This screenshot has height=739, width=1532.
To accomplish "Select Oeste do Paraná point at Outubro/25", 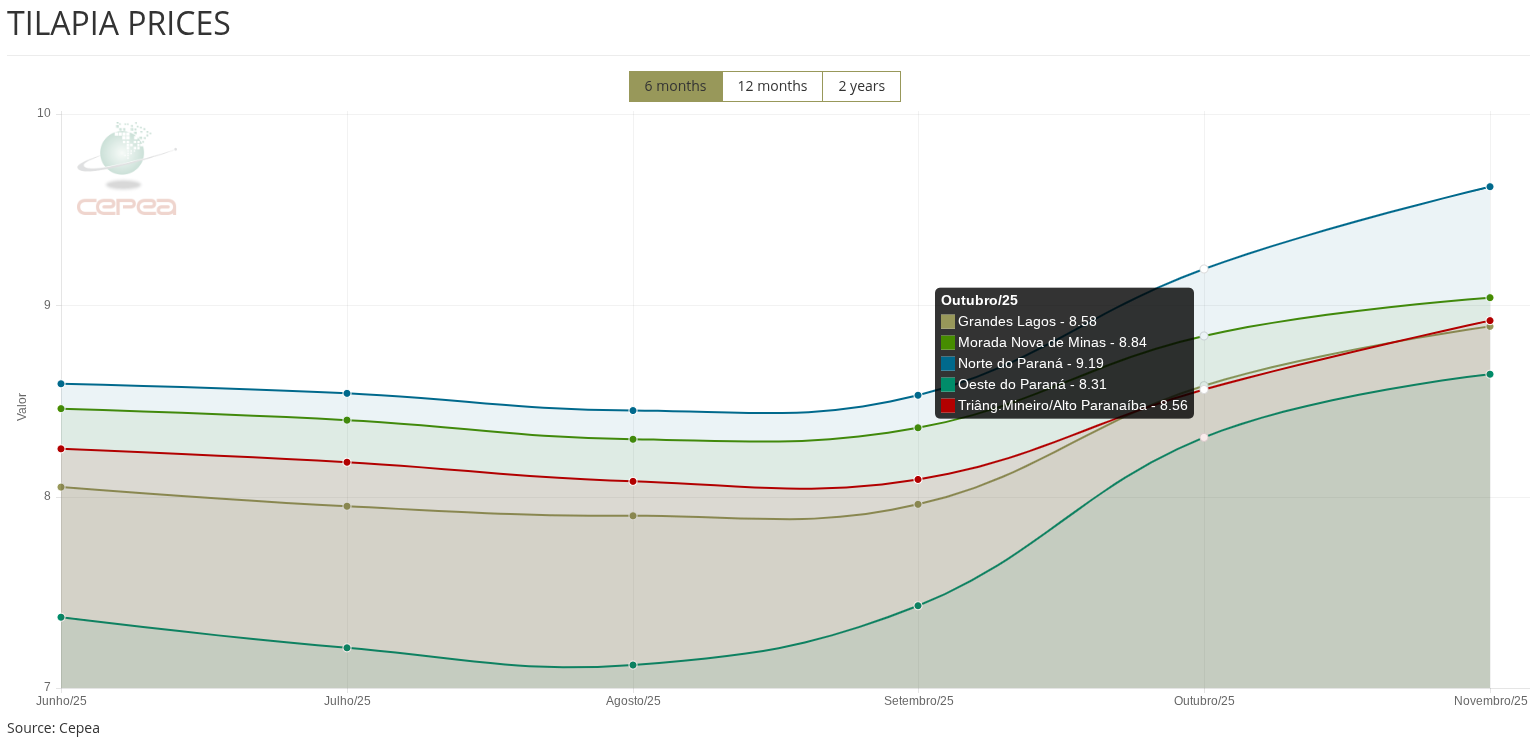I will pos(1204,437).
